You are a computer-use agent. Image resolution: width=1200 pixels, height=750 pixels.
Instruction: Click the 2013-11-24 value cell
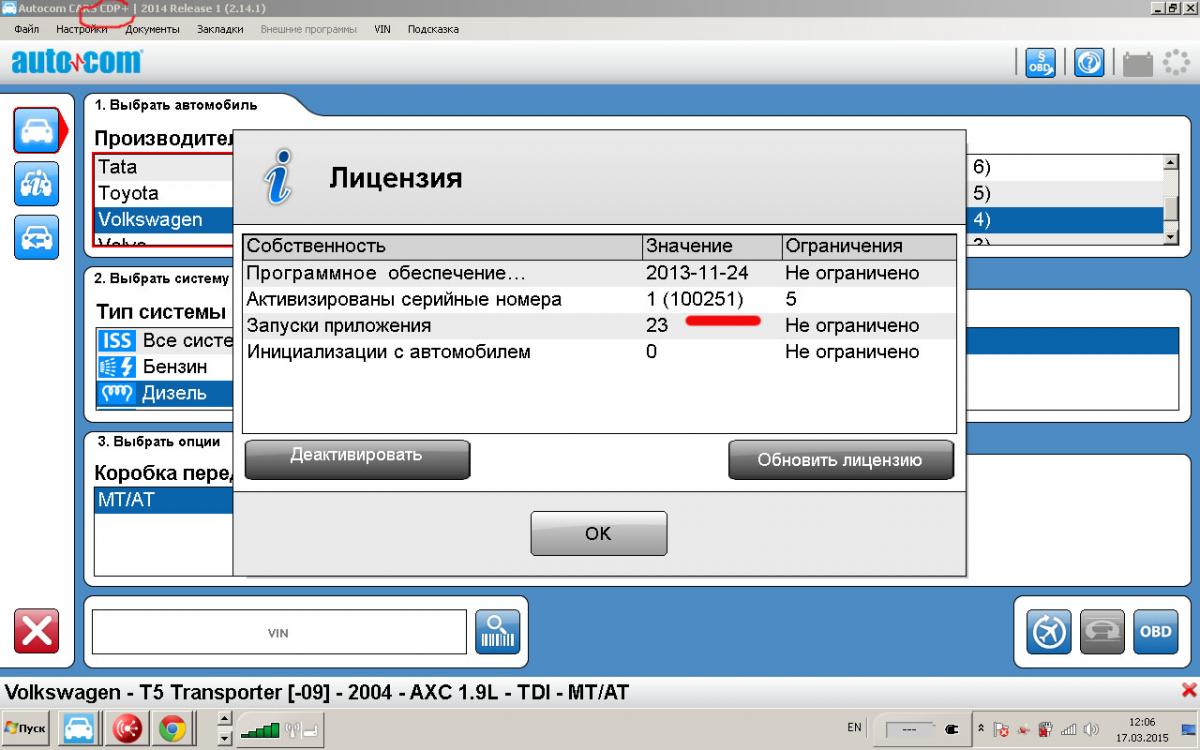pyautogui.click(x=697, y=273)
